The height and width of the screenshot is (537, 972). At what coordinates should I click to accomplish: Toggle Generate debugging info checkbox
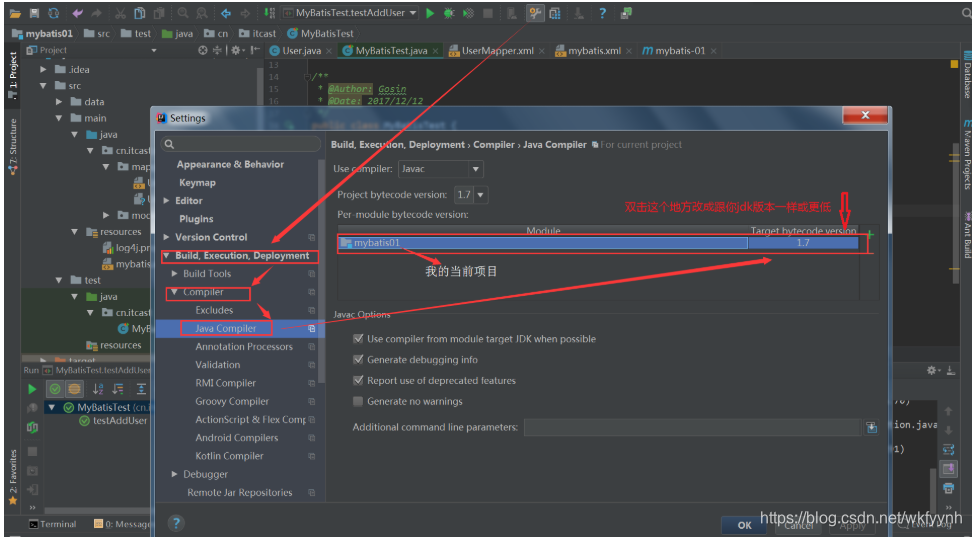pos(358,360)
